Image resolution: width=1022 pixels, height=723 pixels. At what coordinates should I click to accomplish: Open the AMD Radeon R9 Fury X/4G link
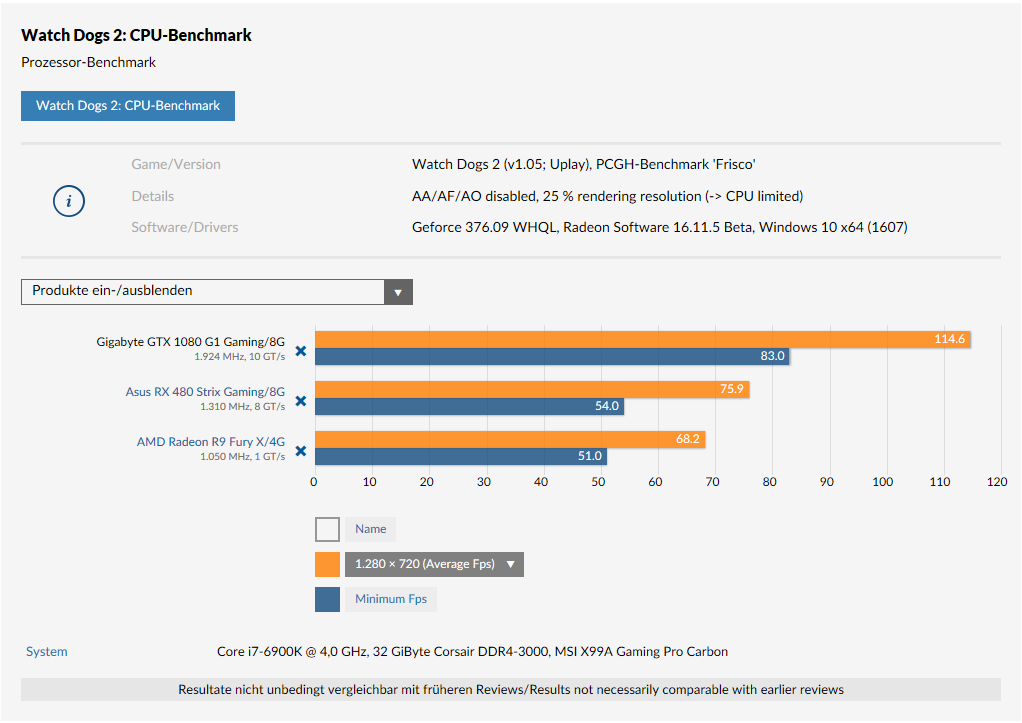coord(211,441)
